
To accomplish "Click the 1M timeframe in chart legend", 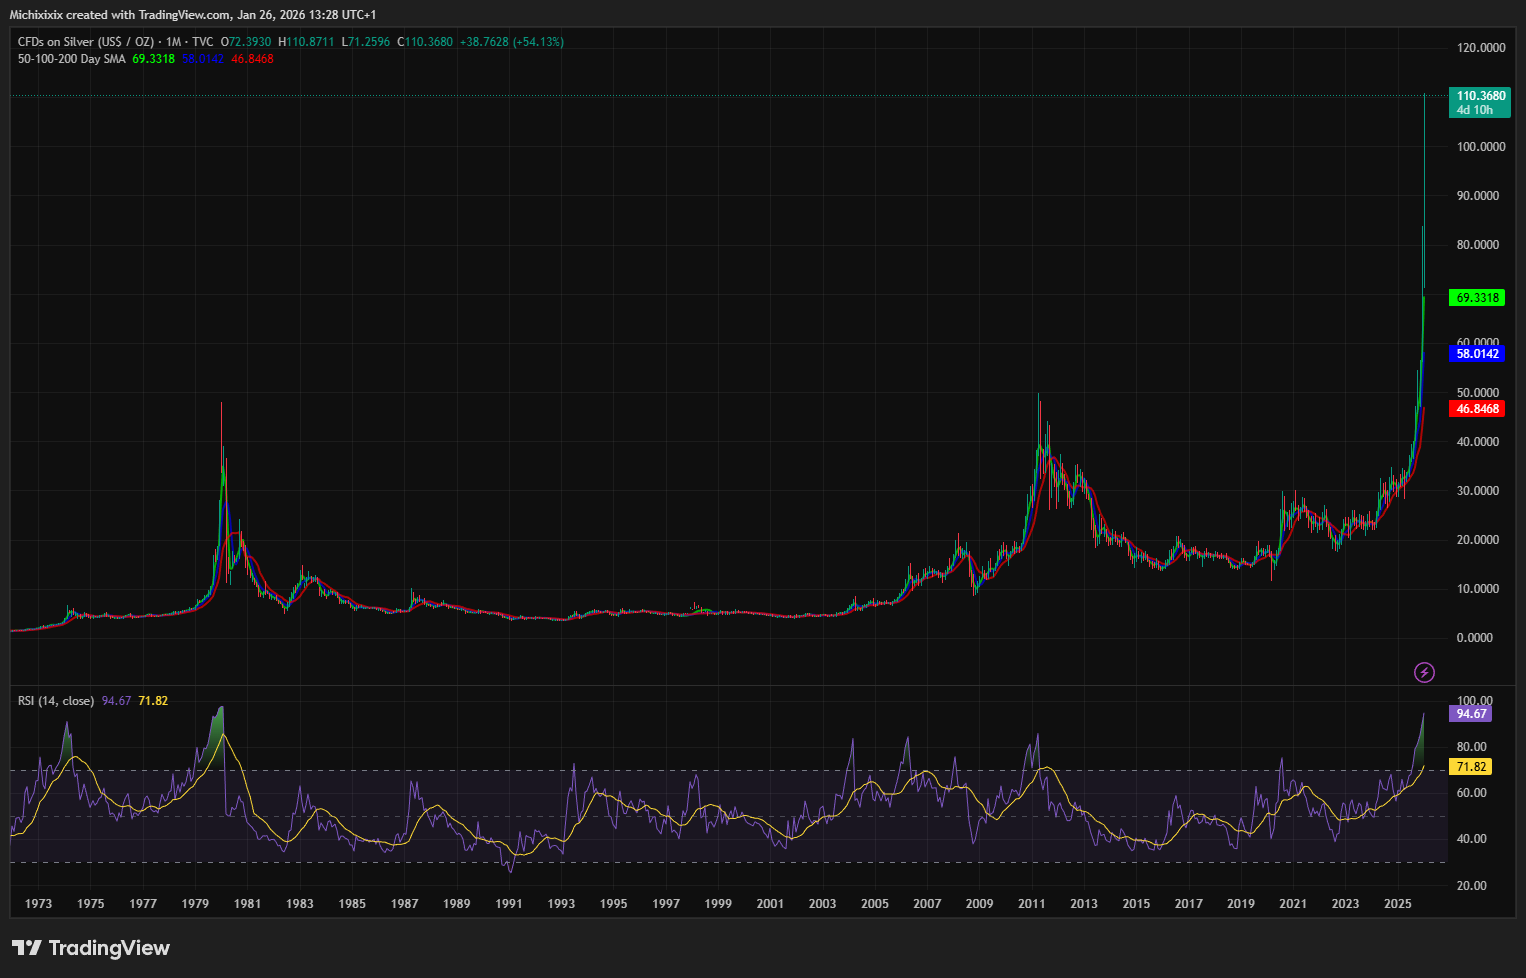I will point(173,42).
